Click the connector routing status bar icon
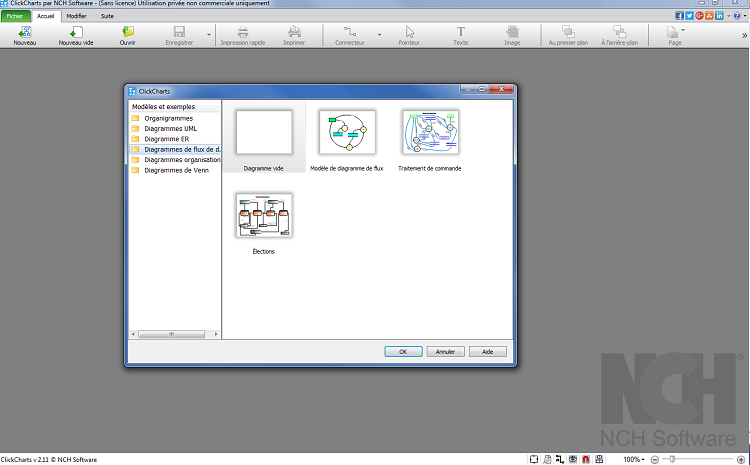750x465 pixels. (x=560, y=459)
